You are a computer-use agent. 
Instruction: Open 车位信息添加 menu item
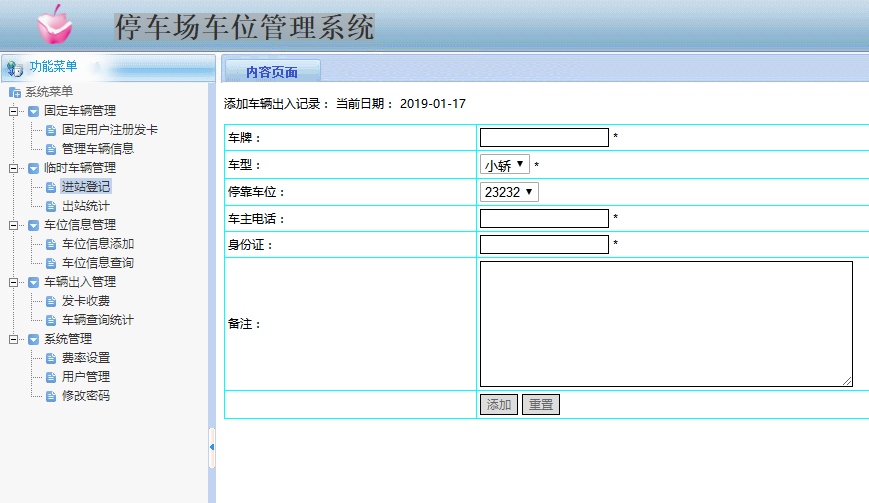coord(98,244)
